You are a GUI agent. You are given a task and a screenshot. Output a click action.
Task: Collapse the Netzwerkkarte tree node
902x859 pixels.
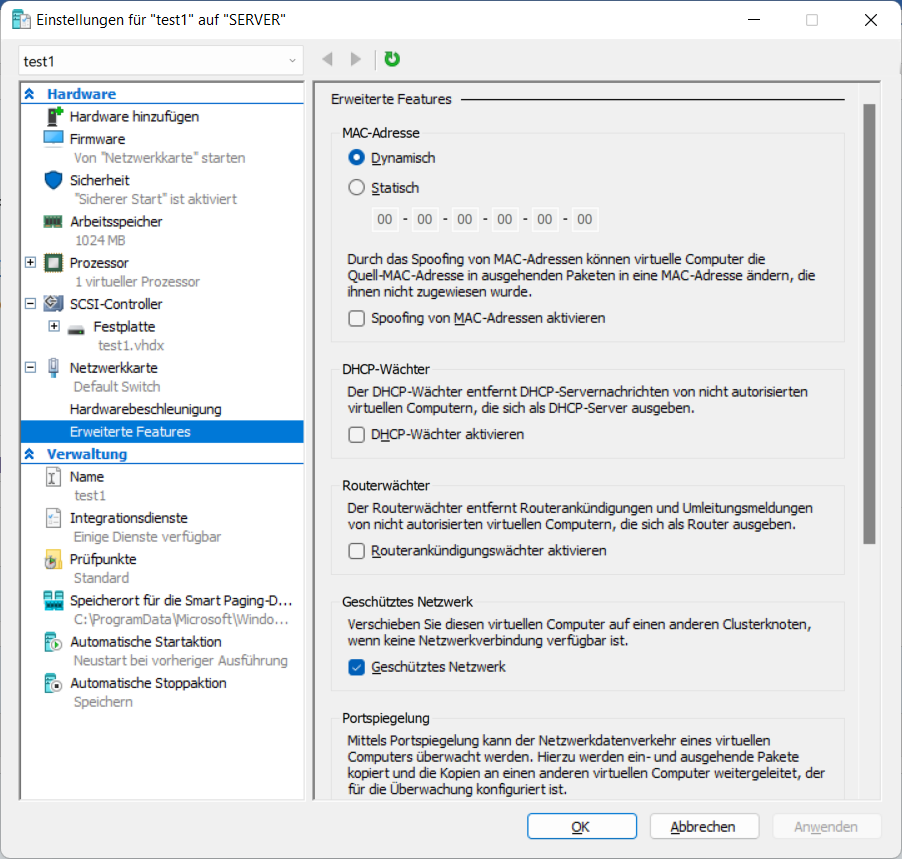pyautogui.click(x=30, y=367)
